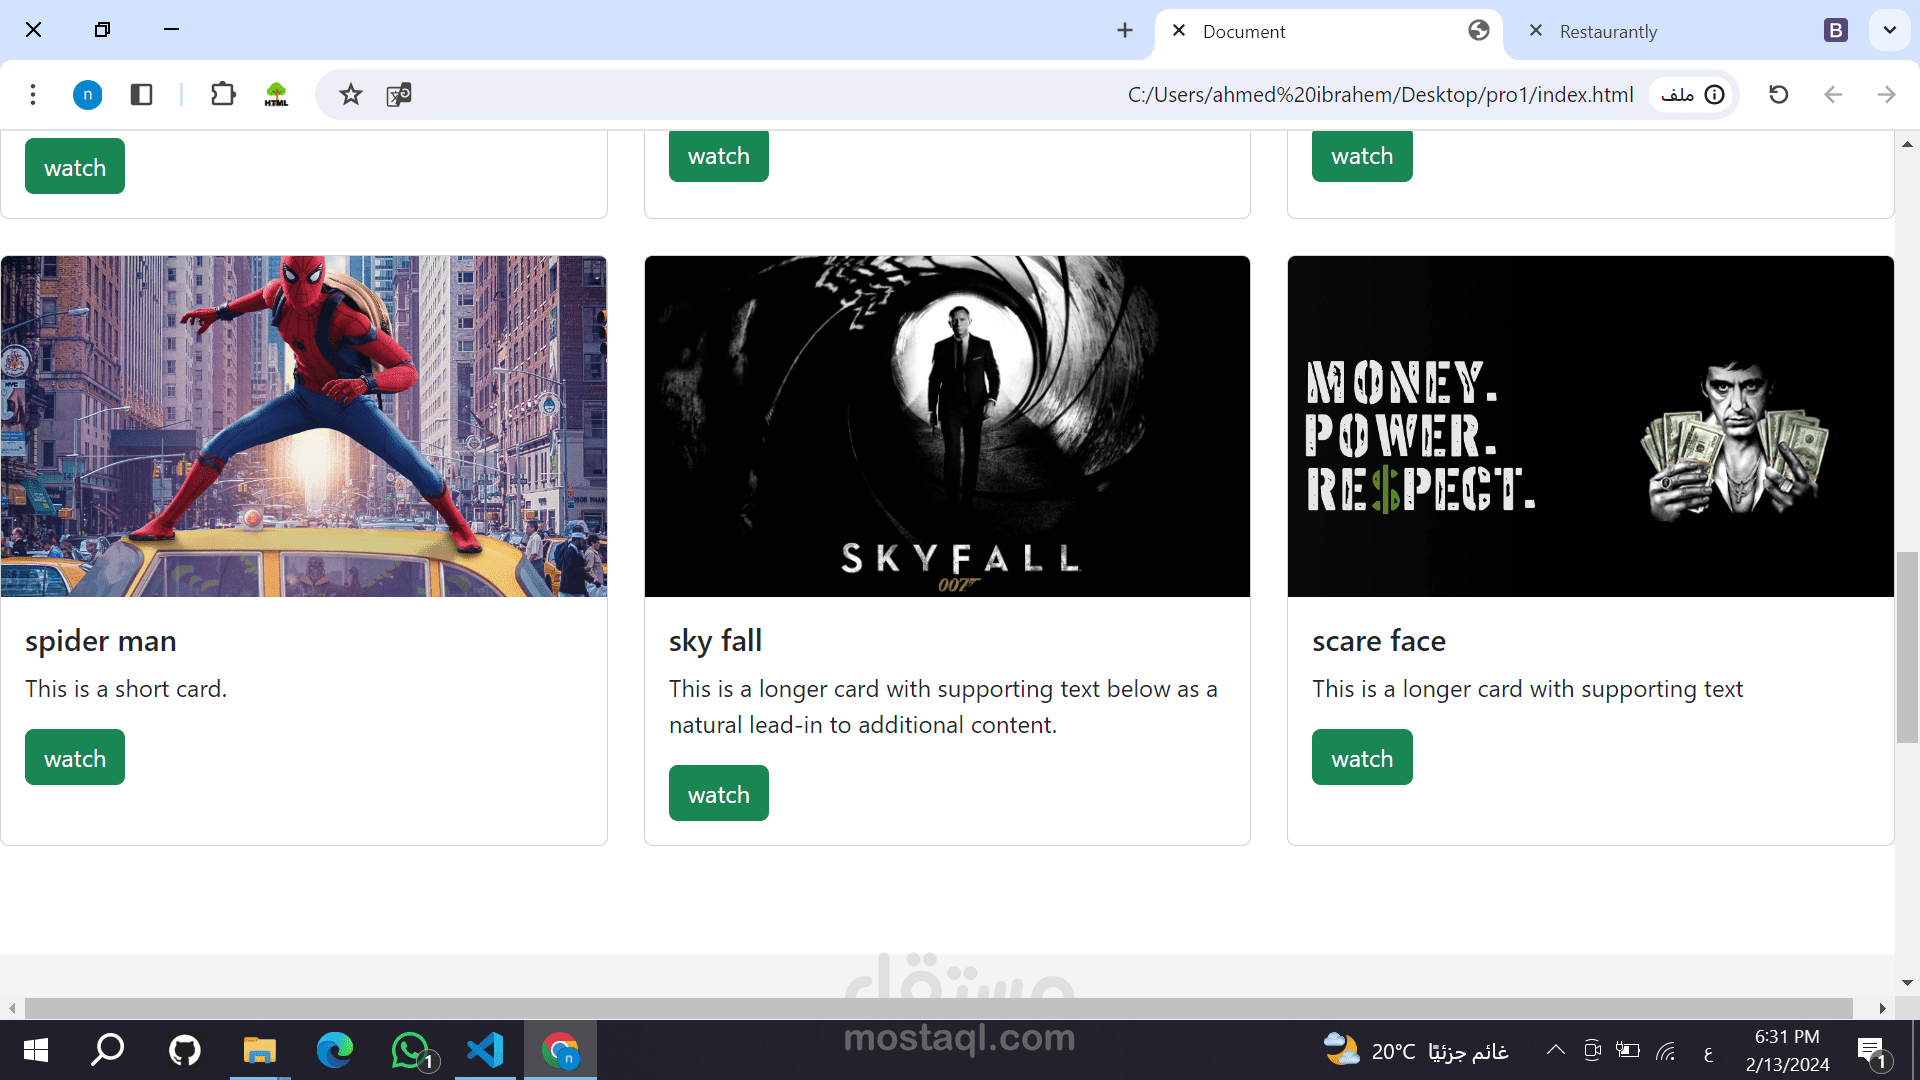Bookmark this page with the star
The width and height of the screenshot is (1920, 1080).
(x=350, y=94)
